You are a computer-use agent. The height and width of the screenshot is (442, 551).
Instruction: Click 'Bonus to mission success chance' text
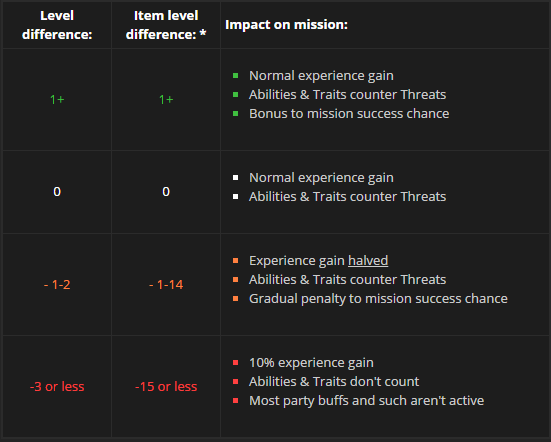[x=349, y=113]
